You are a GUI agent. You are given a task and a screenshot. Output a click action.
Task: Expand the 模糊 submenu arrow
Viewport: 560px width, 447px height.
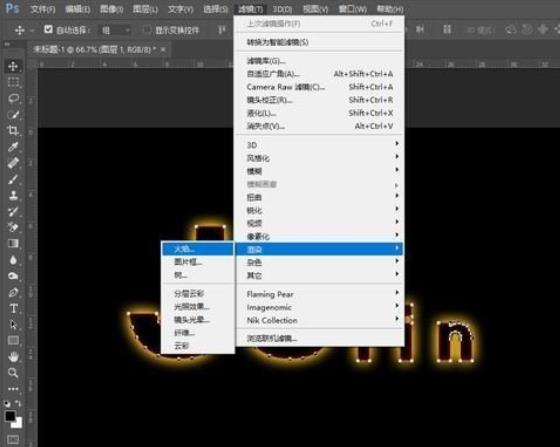pos(397,170)
